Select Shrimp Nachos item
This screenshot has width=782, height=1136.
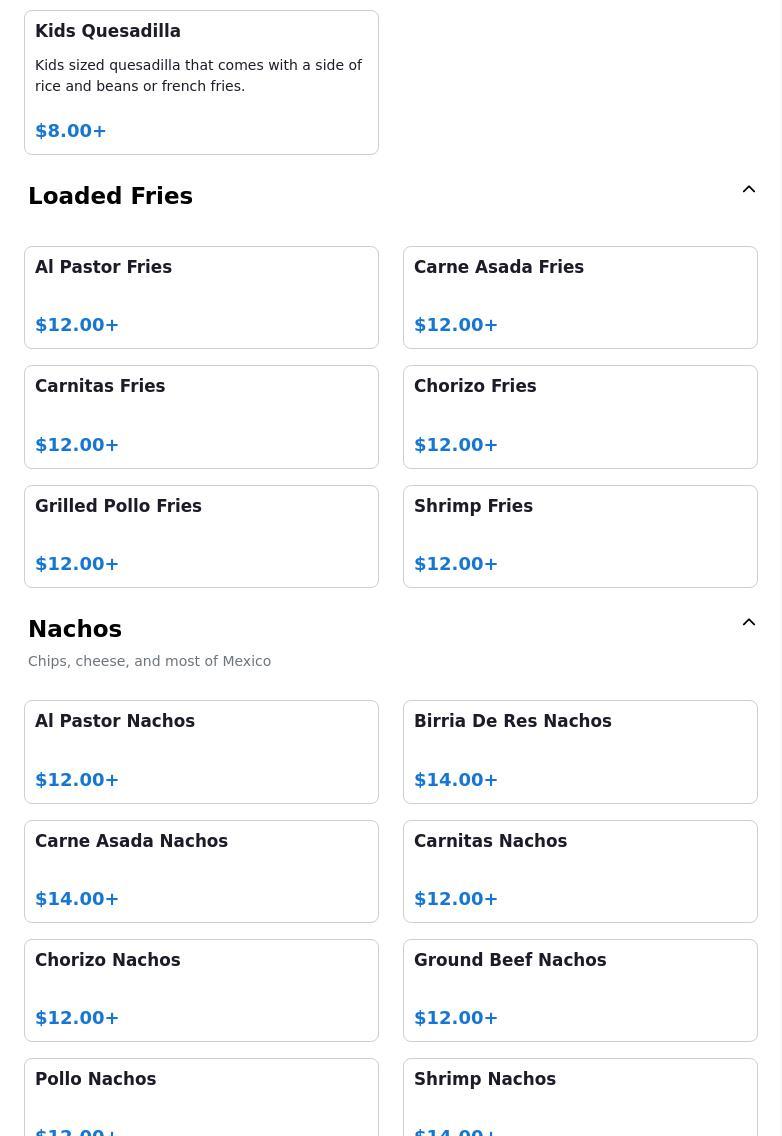(x=580, y=1098)
